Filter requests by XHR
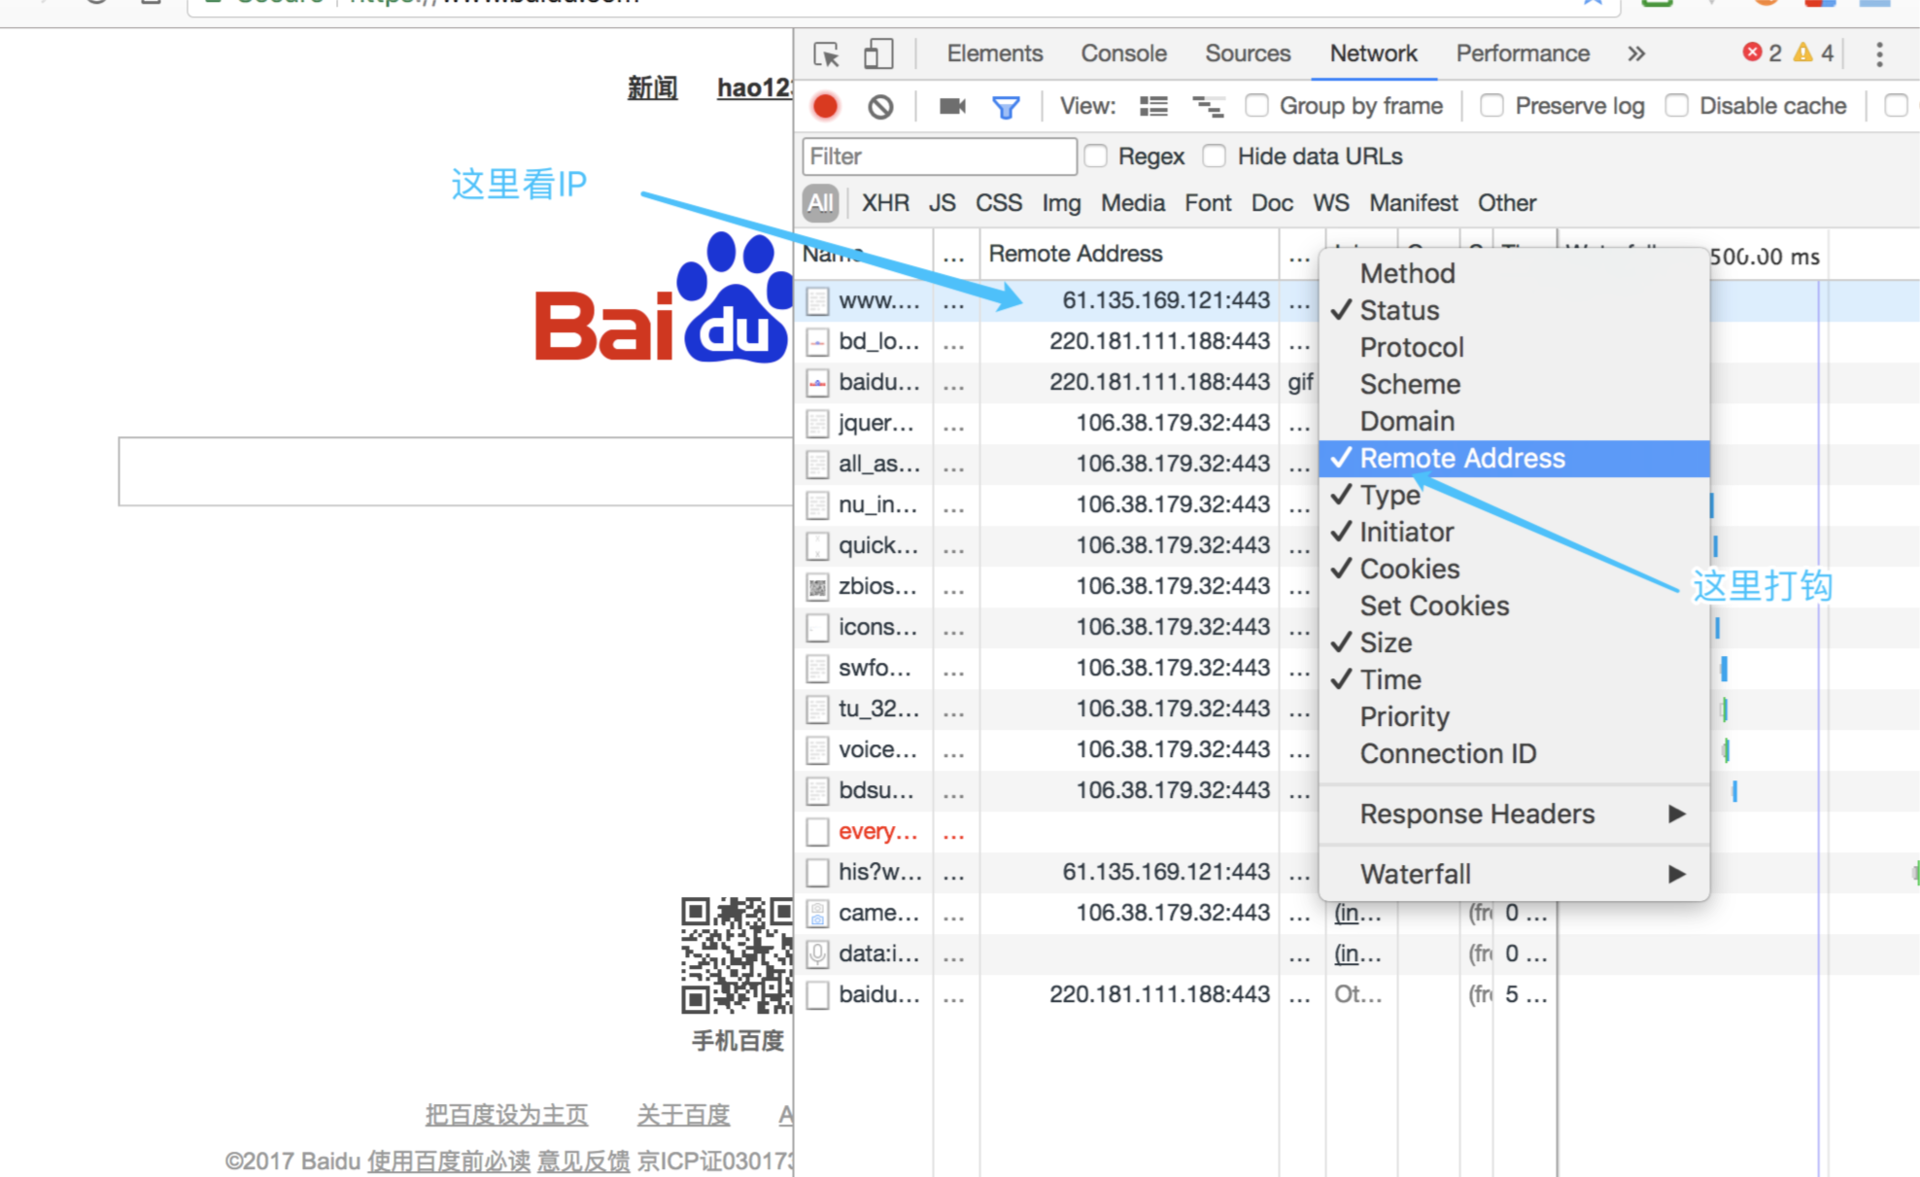Viewport: 1920px width, 1177px height. tap(885, 203)
